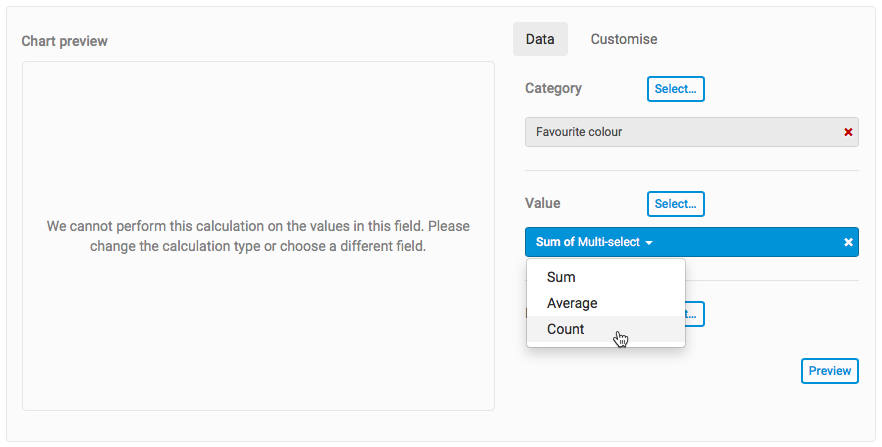Click Select… next to Category

pos(675,89)
